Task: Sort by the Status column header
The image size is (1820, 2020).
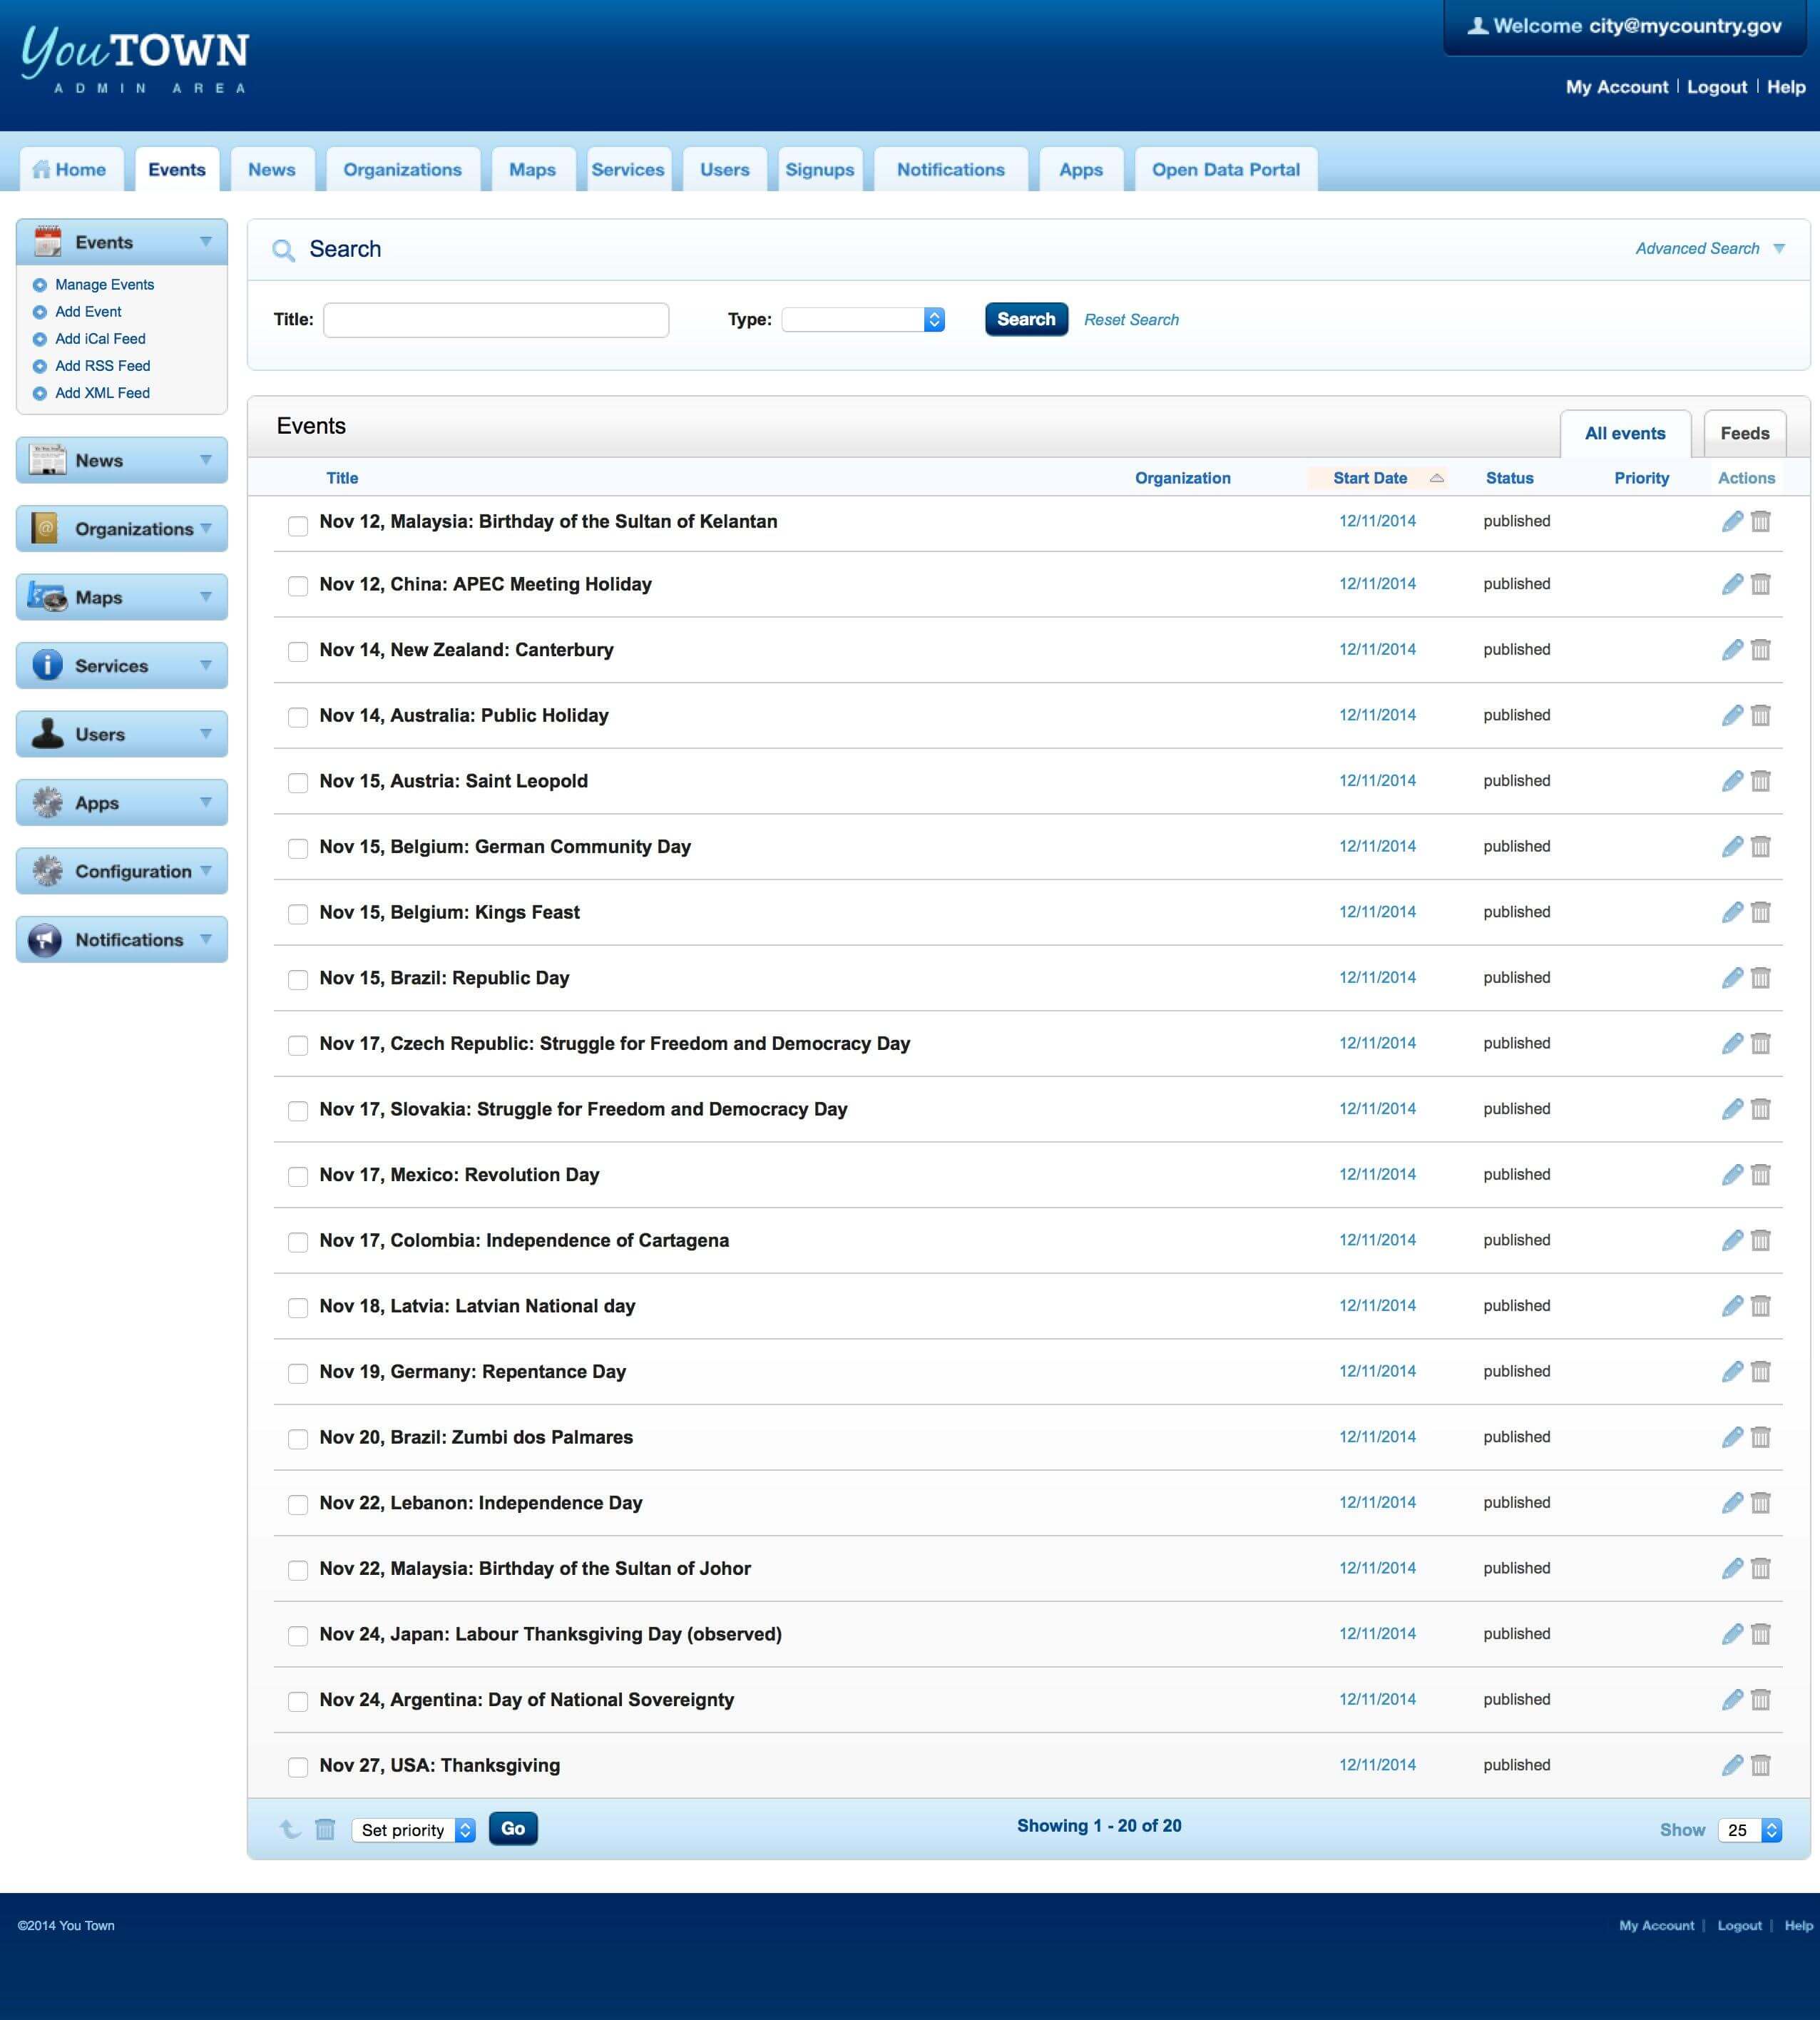Action: click(x=1509, y=478)
